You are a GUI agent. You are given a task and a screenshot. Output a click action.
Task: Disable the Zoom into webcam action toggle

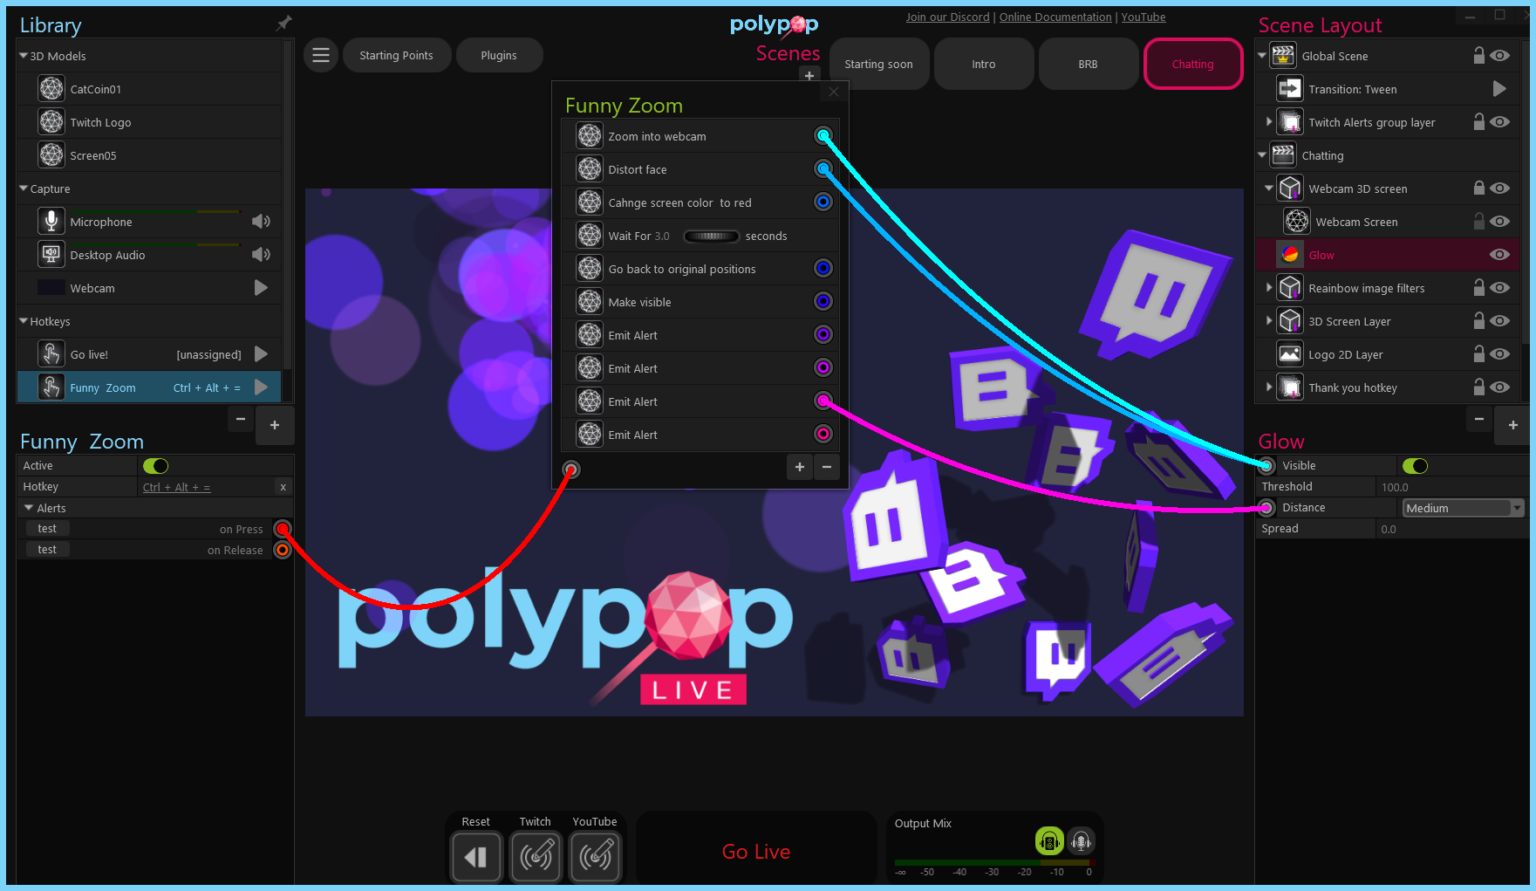pyautogui.click(x=823, y=135)
